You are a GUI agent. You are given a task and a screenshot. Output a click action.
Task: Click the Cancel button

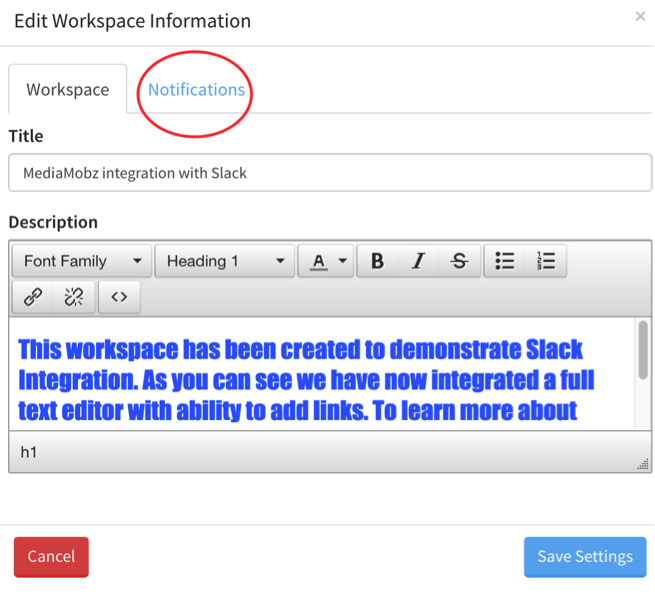(x=51, y=557)
